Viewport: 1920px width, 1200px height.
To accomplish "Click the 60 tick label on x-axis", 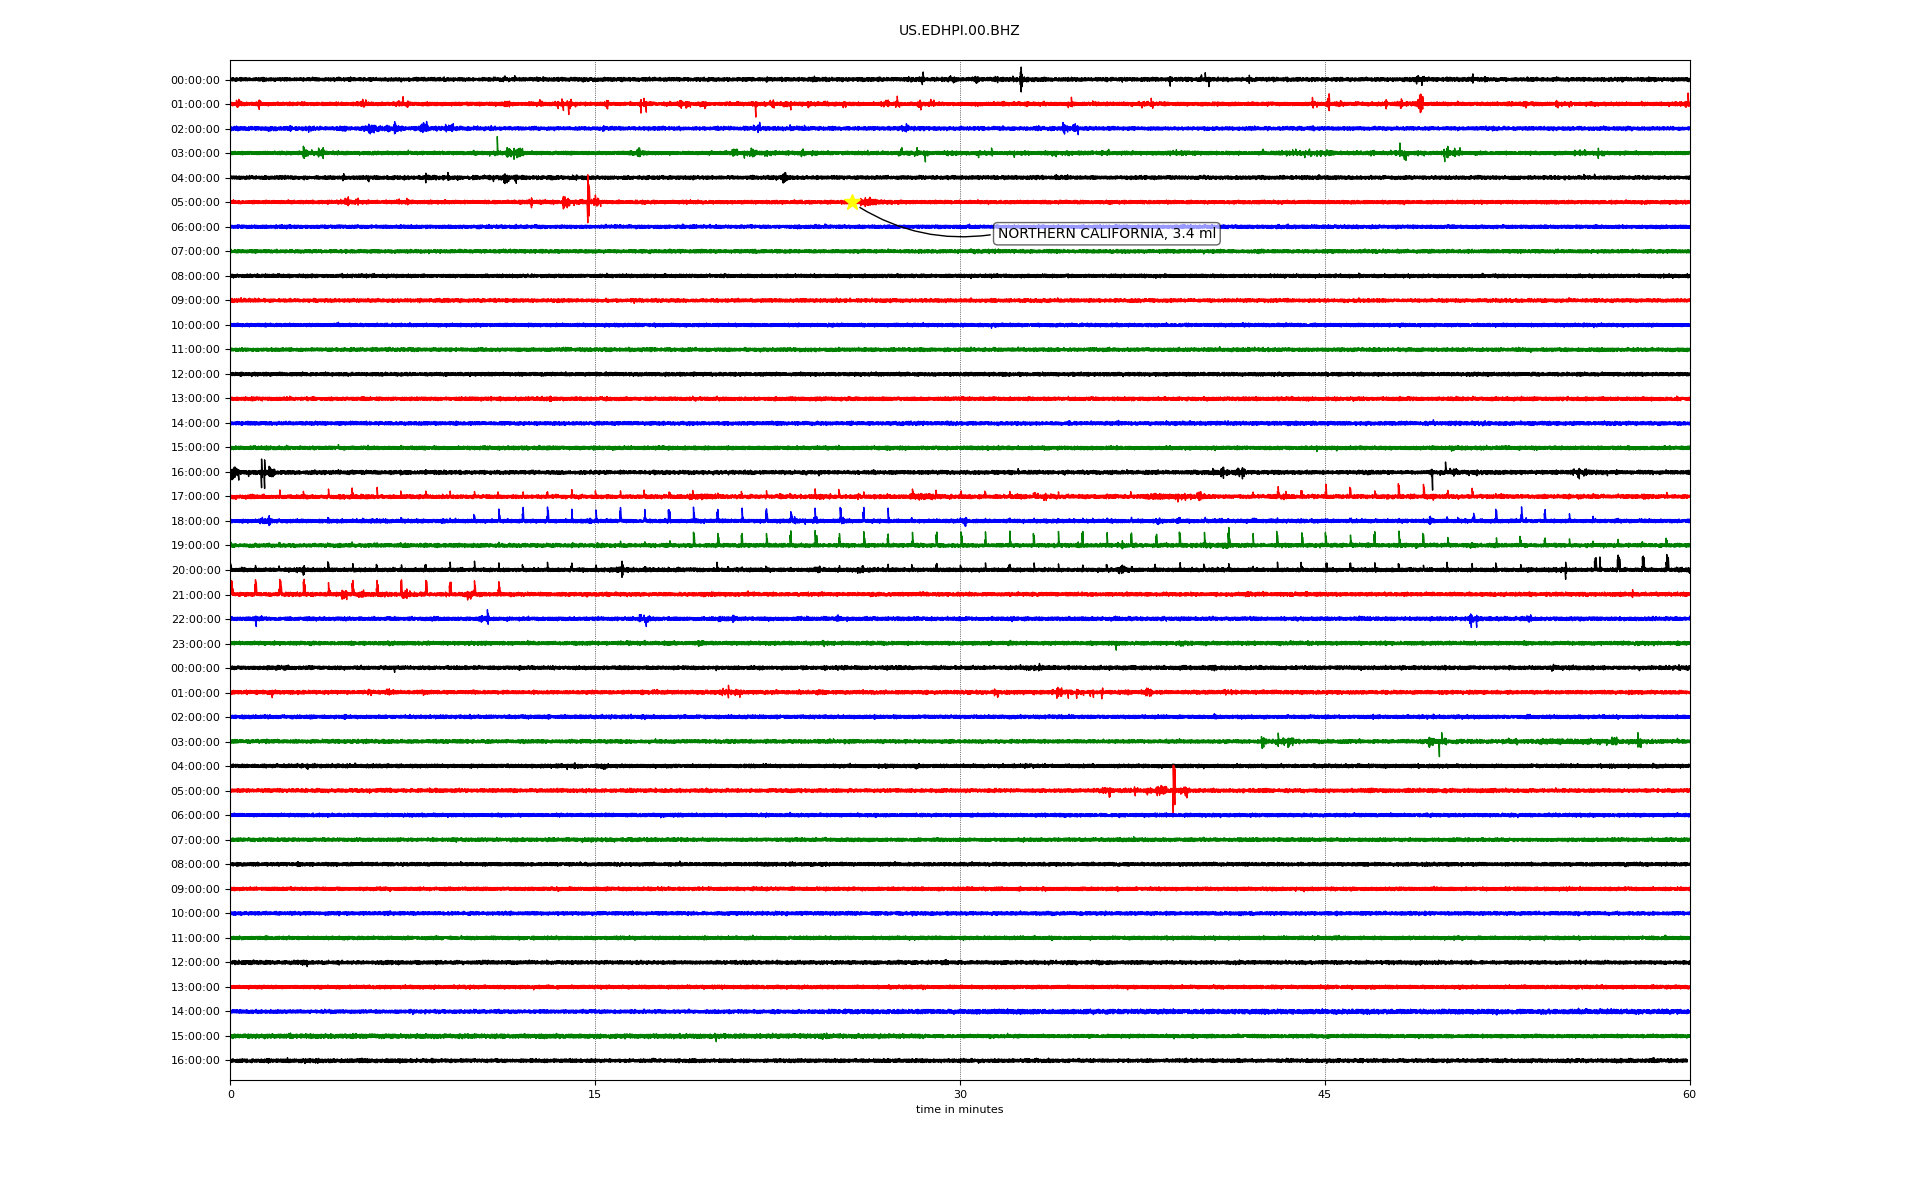I will tap(1688, 1094).
